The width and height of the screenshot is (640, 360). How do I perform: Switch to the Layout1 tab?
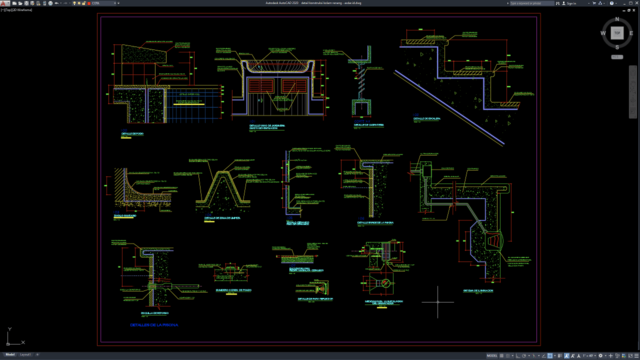tap(25, 355)
